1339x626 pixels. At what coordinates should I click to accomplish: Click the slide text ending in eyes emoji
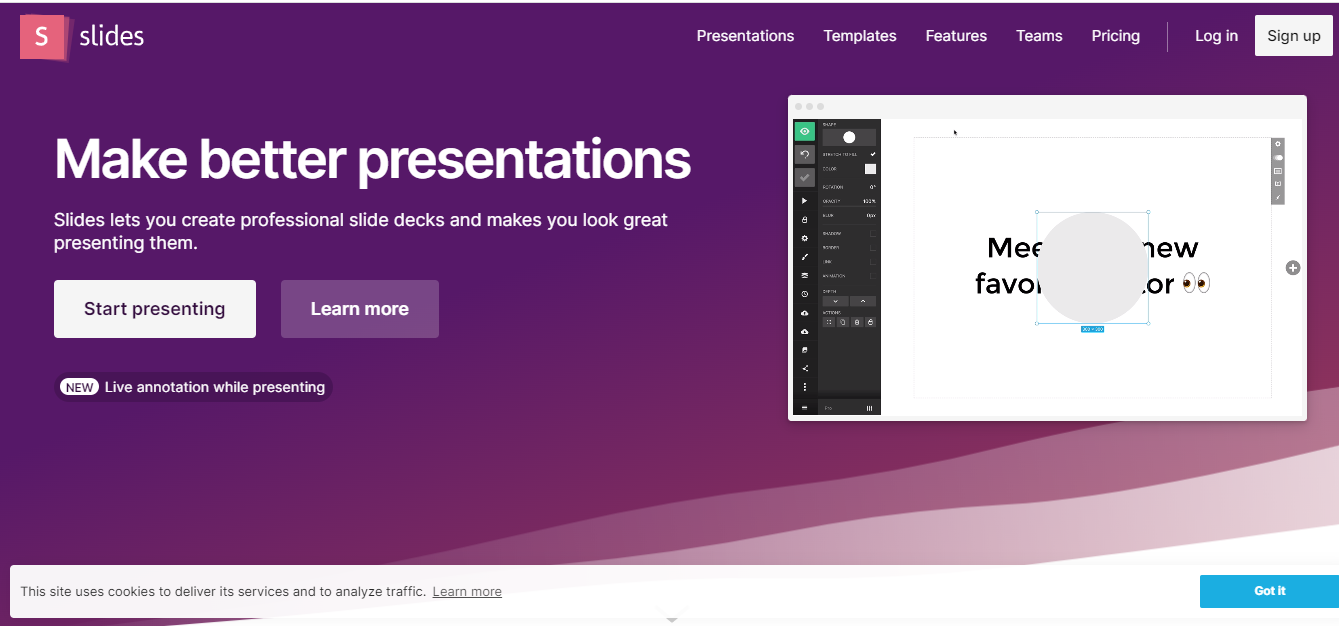tap(1092, 266)
